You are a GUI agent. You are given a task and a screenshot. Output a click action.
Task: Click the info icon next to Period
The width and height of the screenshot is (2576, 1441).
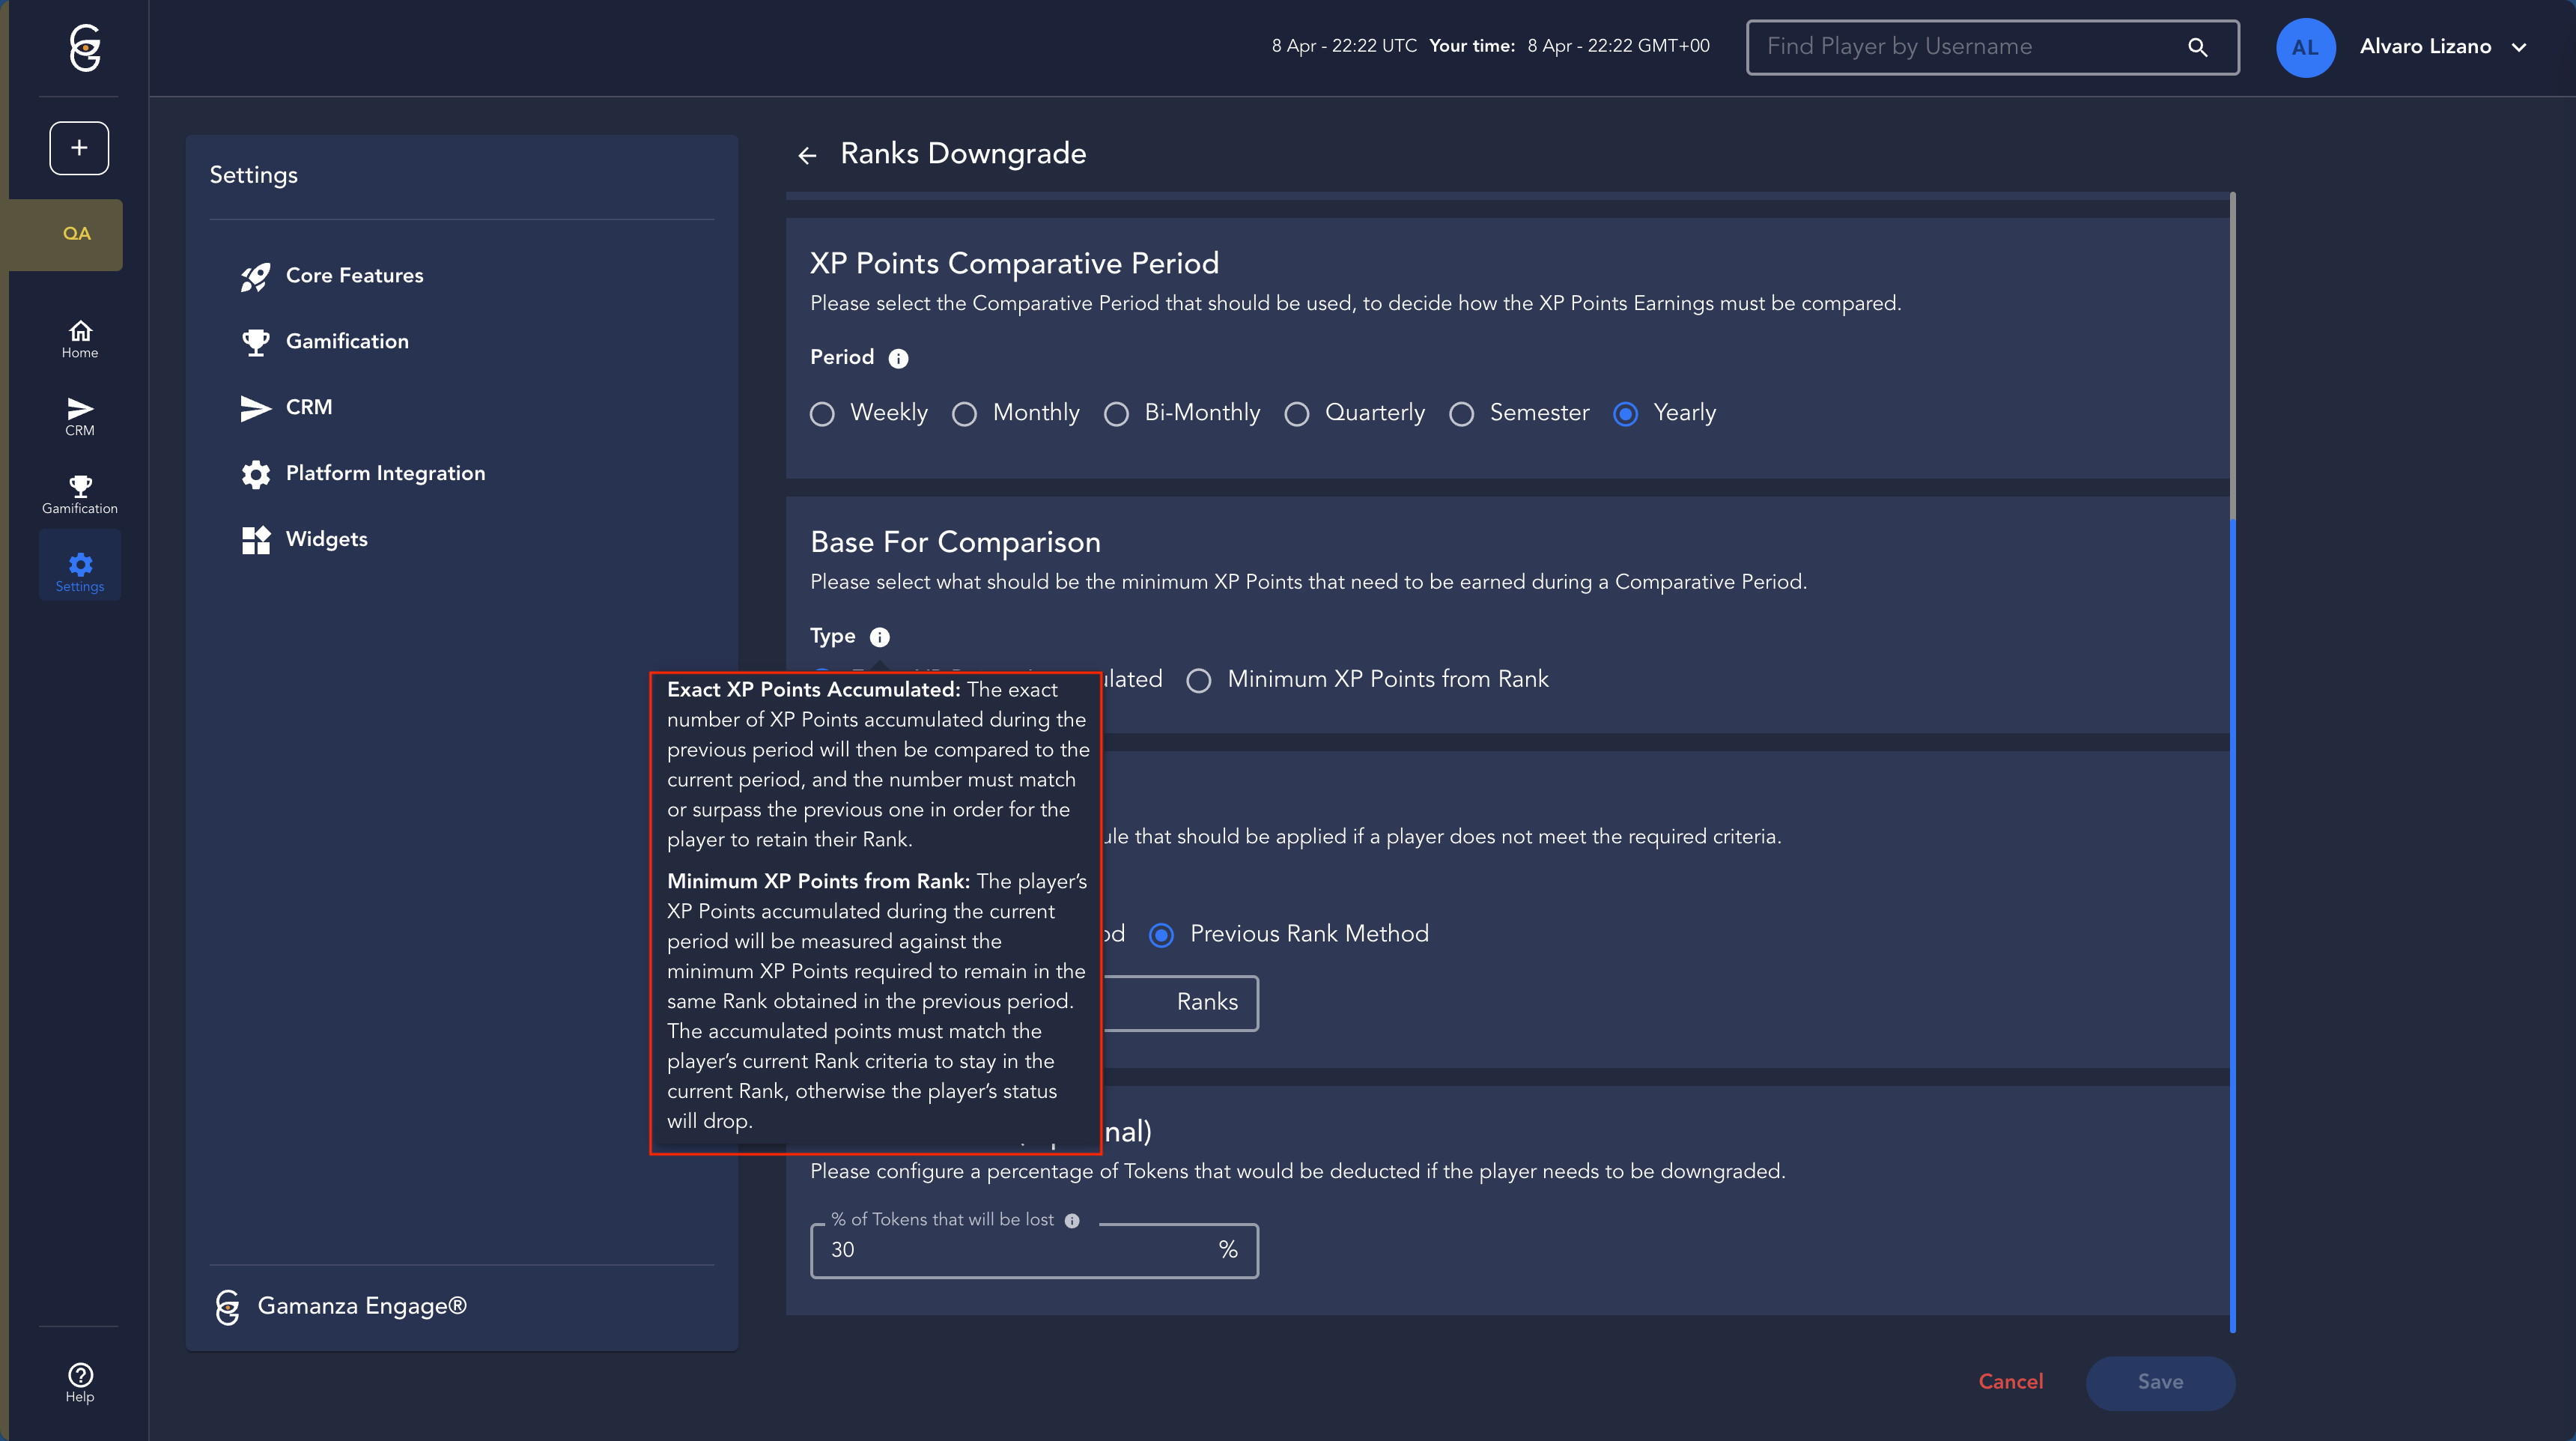898,359
